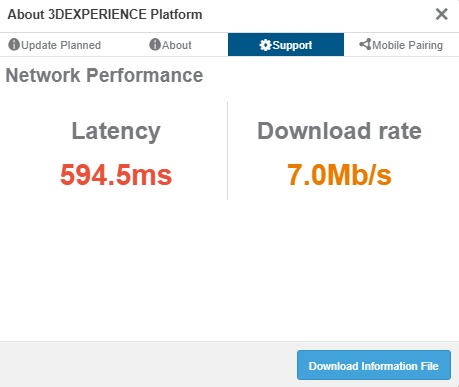Select the Latency label text
This screenshot has width=459, height=387.
(x=116, y=131)
